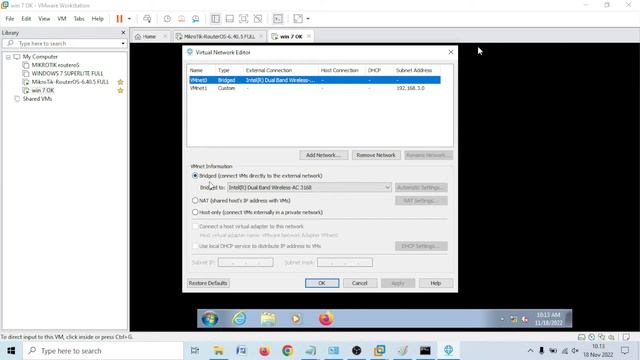640x360 pixels.
Task: Open the Virtual Network Editor taskbar icon
Action: coord(448,351)
